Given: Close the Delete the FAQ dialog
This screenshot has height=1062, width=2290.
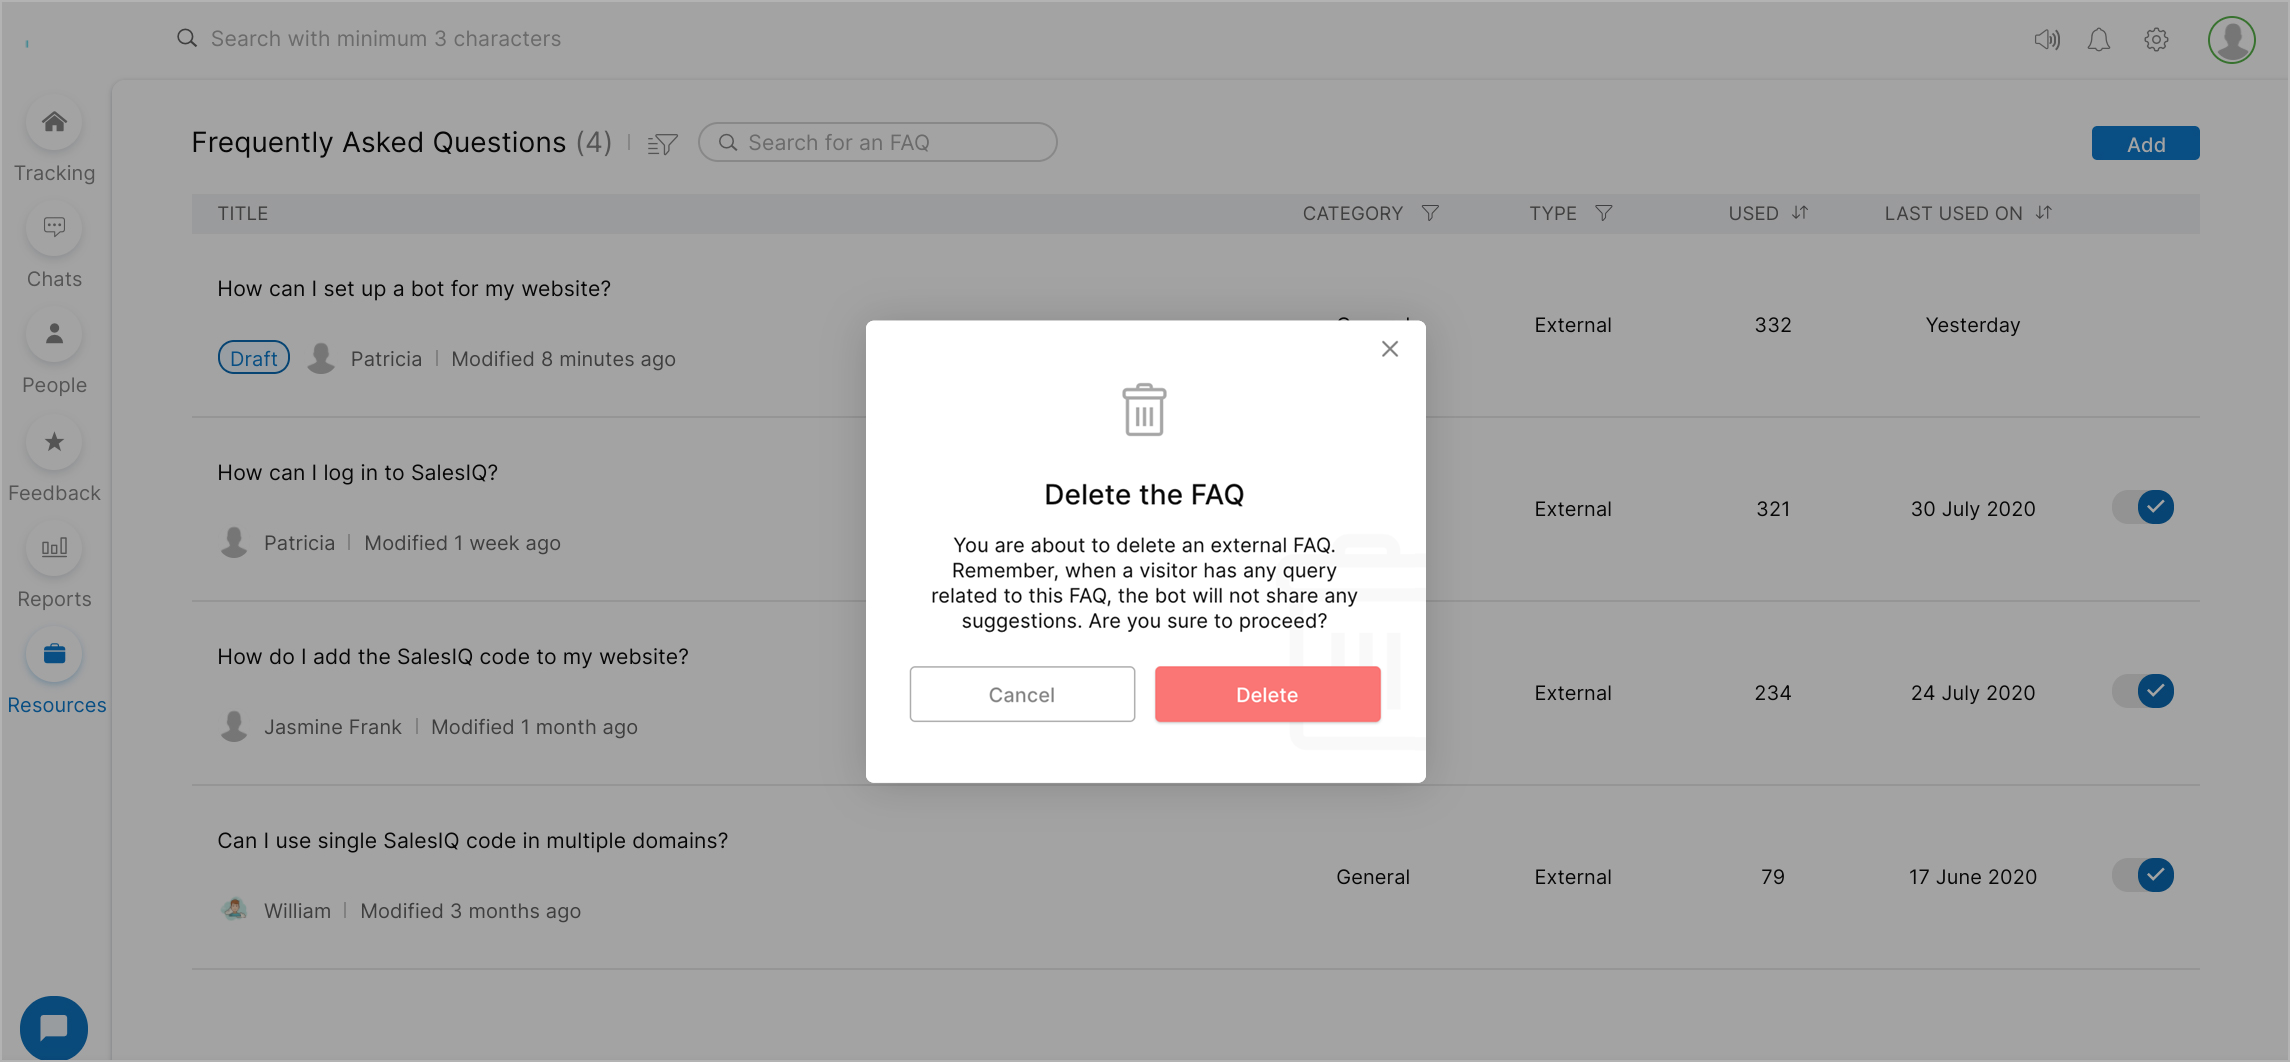Looking at the screenshot, I should pyautogui.click(x=1390, y=349).
